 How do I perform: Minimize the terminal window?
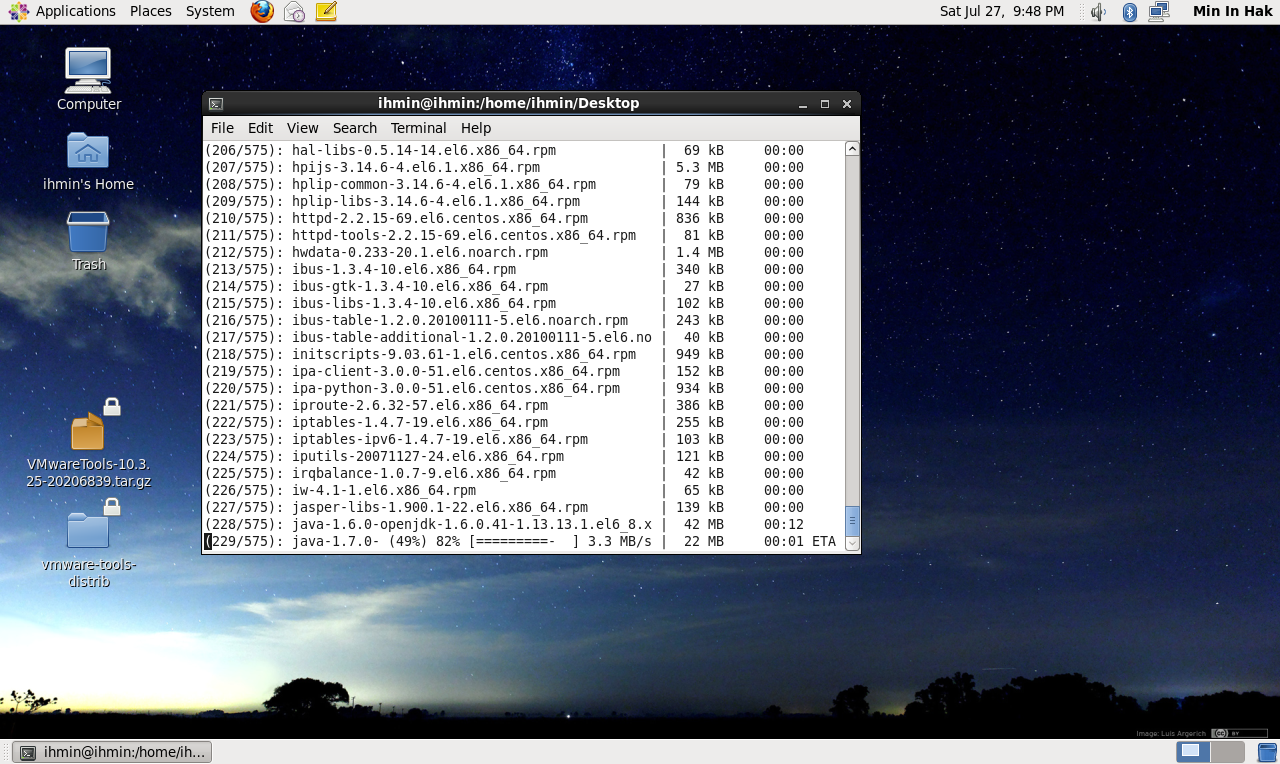pos(803,103)
